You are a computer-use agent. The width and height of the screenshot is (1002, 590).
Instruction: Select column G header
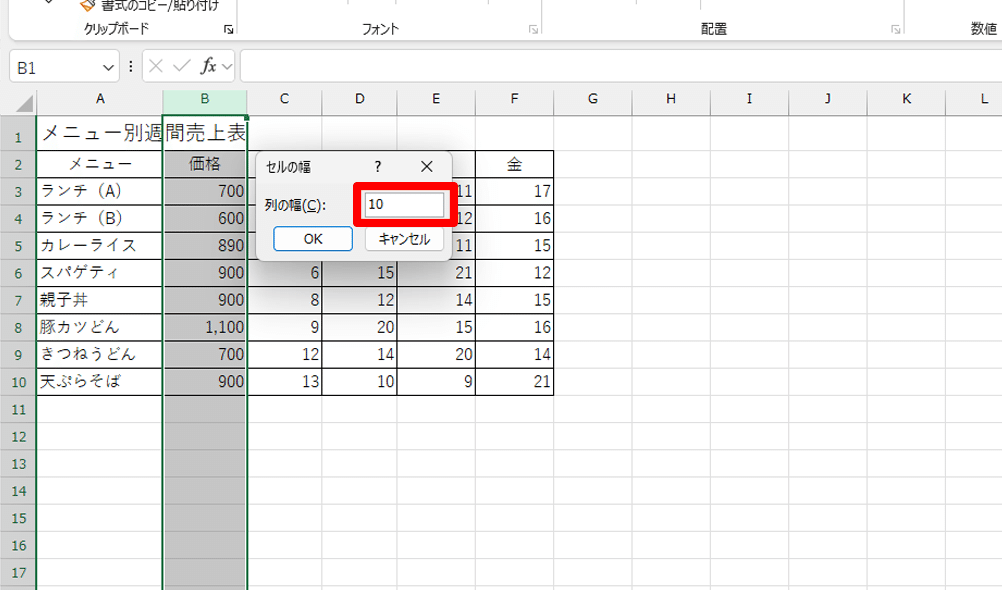pyautogui.click(x=592, y=99)
